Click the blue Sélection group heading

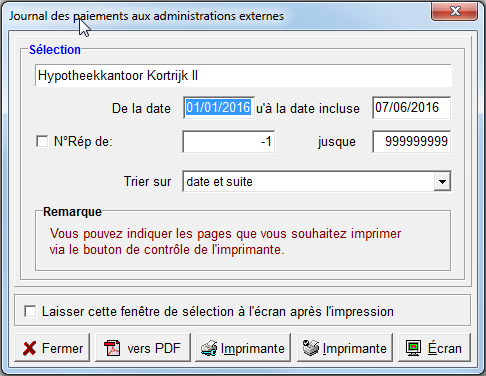tap(55, 50)
